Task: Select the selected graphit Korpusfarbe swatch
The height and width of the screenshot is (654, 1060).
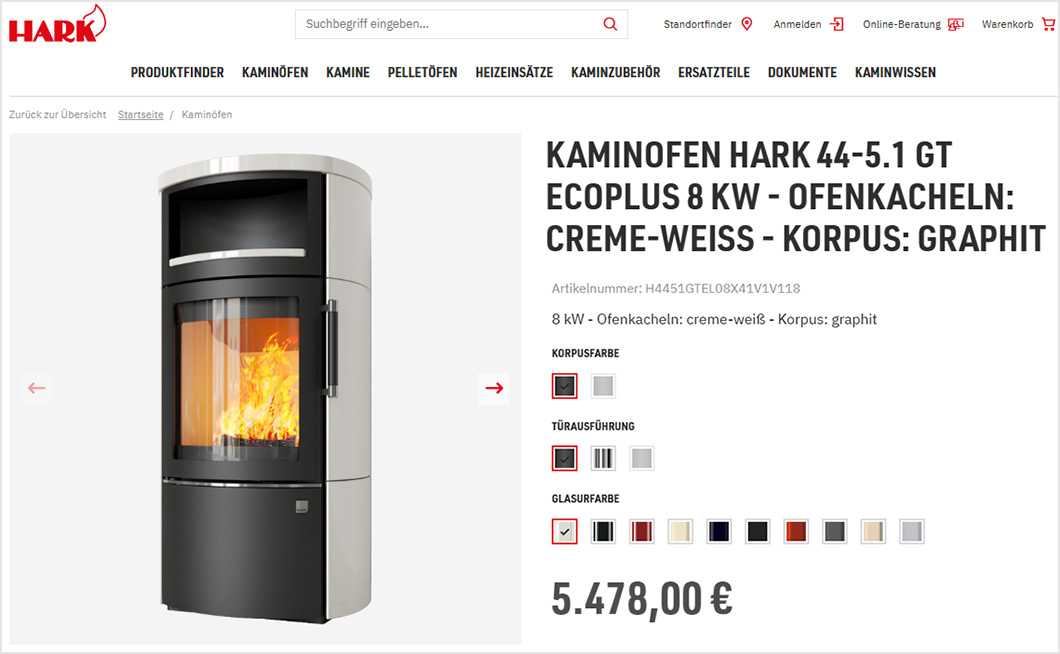Action: click(564, 386)
